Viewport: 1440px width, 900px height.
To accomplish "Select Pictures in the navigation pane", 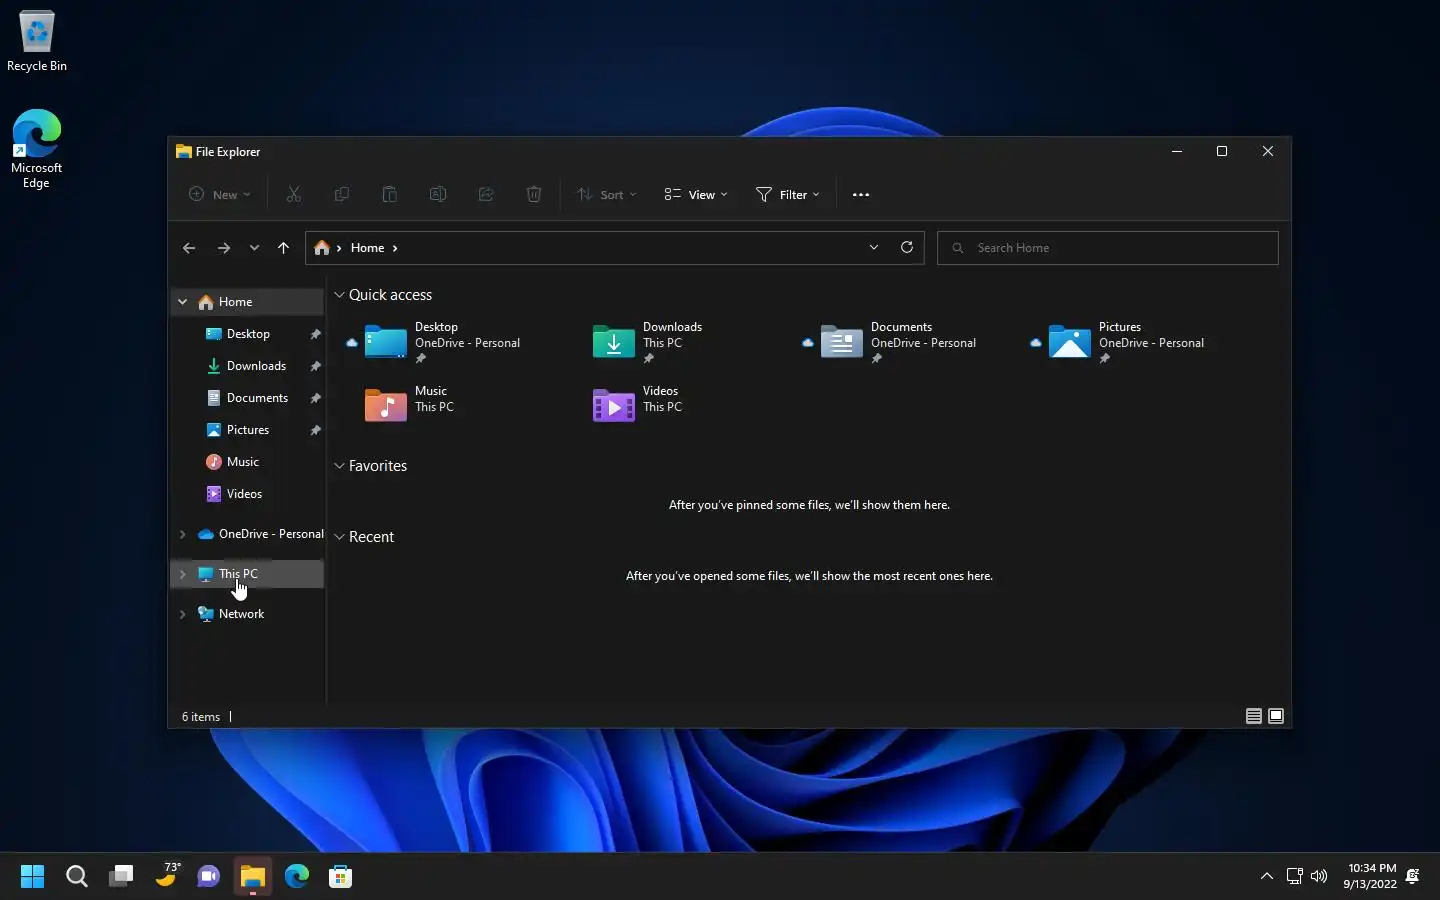I will (x=248, y=430).
